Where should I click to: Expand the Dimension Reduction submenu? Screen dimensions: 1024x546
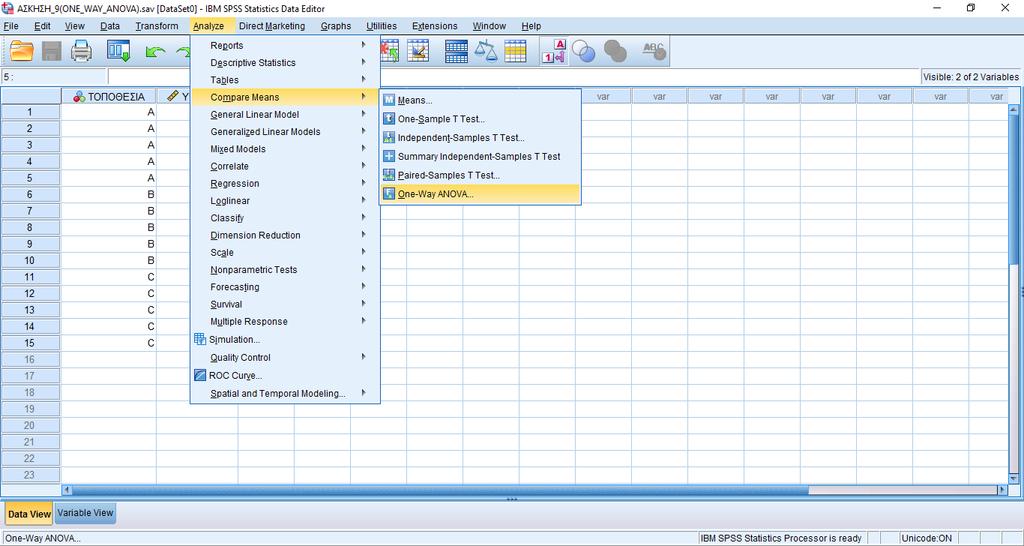(285, 235)
